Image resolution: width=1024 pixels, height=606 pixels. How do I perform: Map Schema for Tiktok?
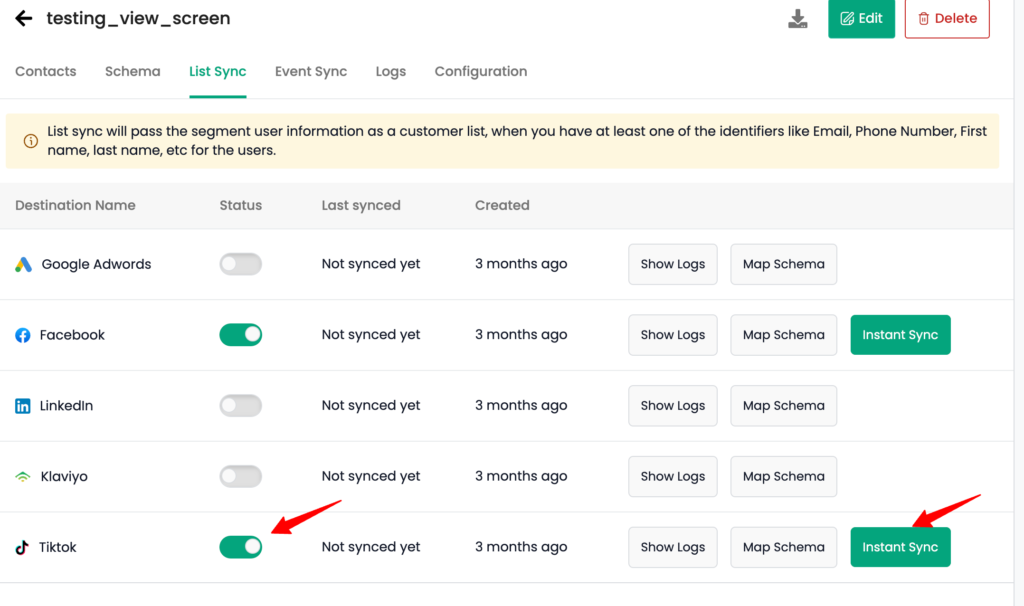[x=784, y=547]
